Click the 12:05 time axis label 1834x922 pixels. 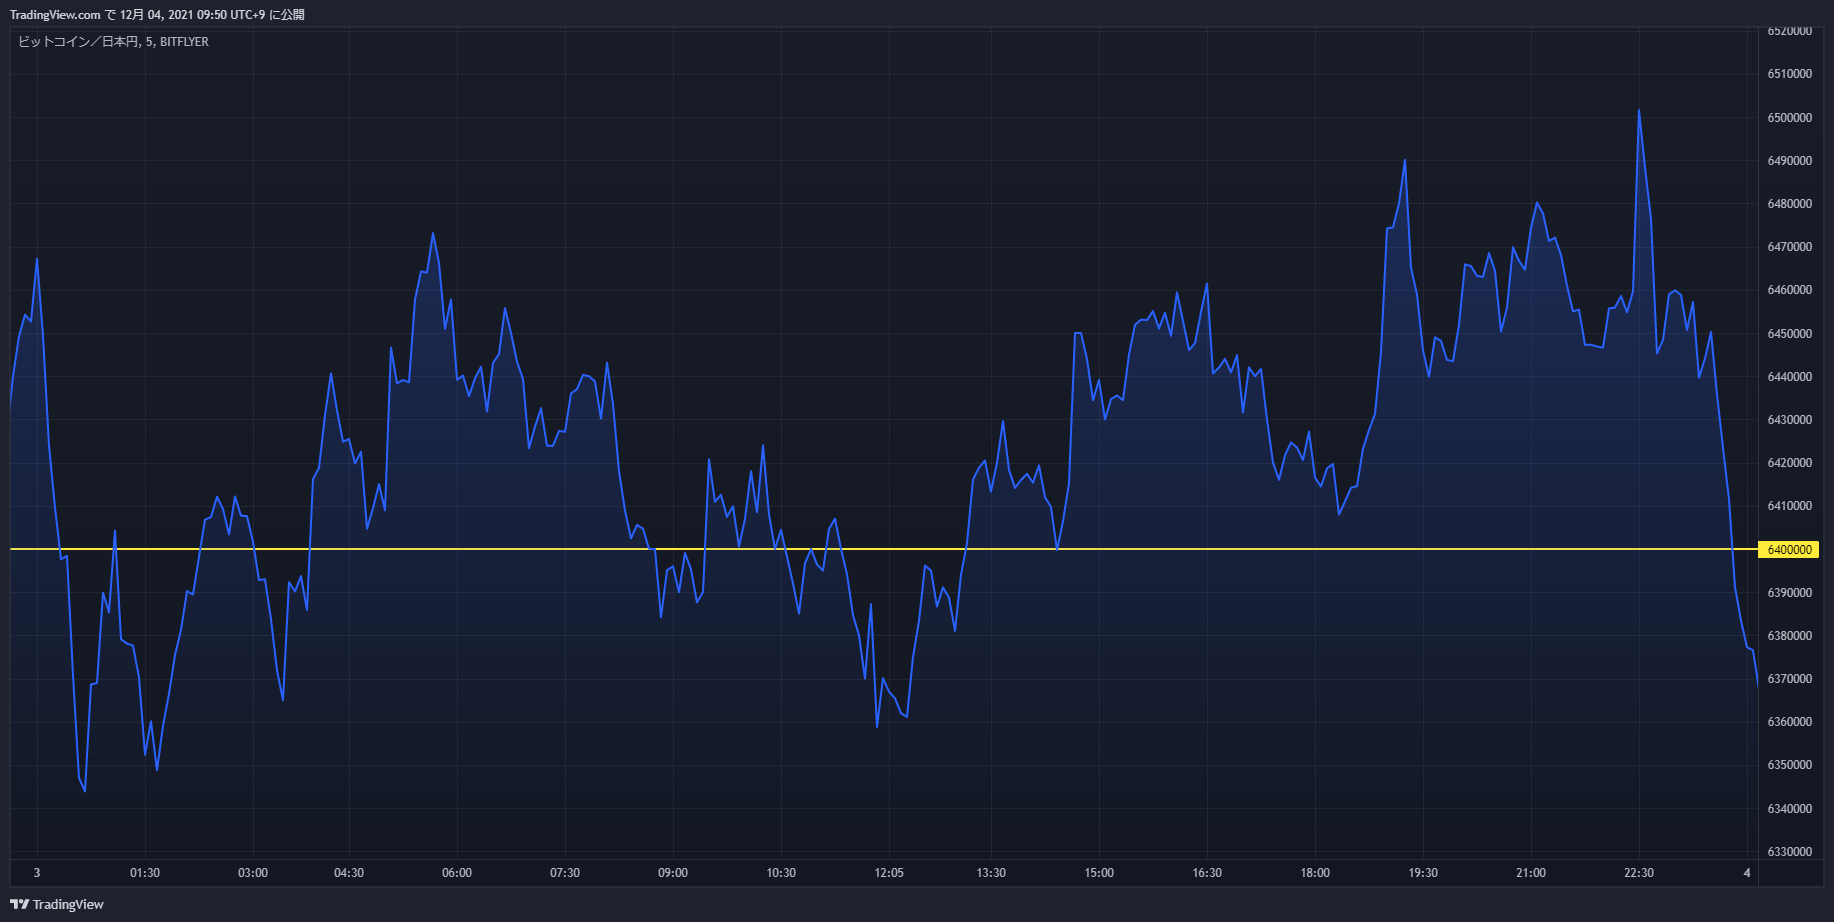[x=889, y=873]
